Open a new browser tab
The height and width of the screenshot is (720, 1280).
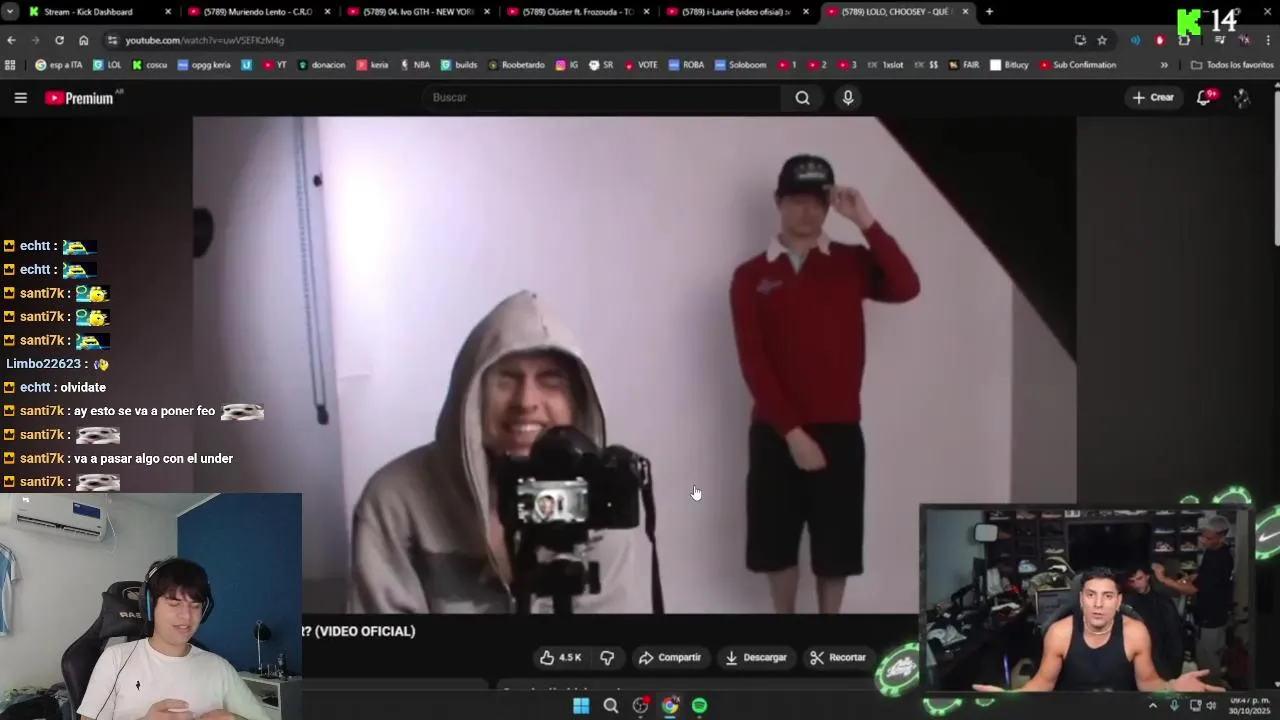coord(989,12)
